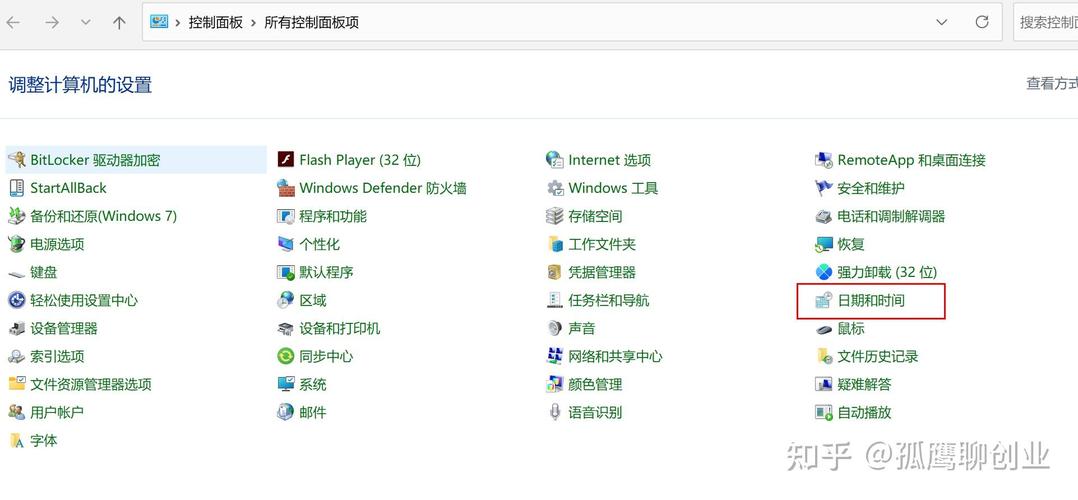Viewport: 1078px width, 500px height.
Task: Click the 声音 speaker icon
Action: tap(555, 328)
